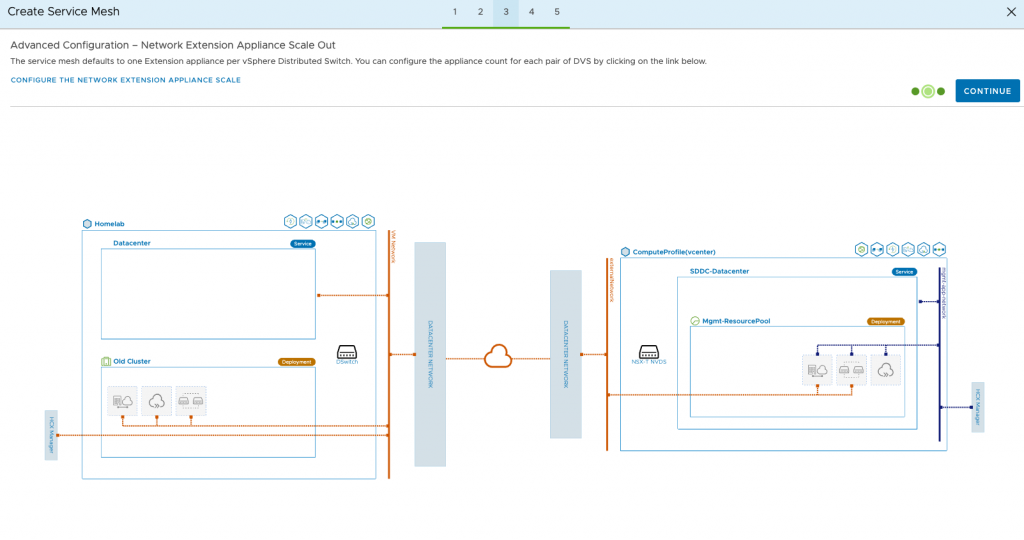Open Configure the Network Extension Appliance Scale link
The height and width of the screenshot is (540, 1024).
(125, 80)
